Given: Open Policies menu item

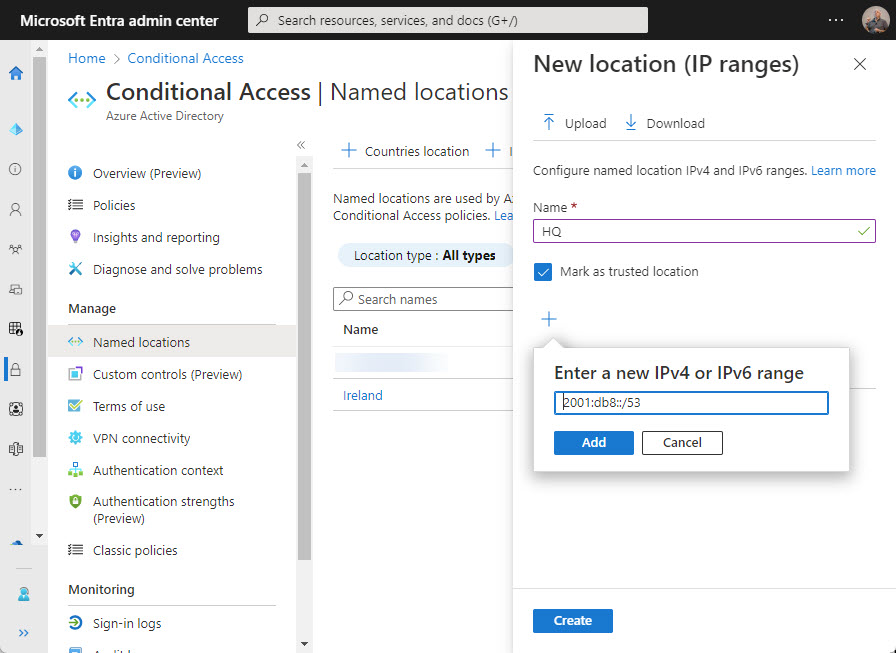Looking at the screenshot, I should coord(171,205).
